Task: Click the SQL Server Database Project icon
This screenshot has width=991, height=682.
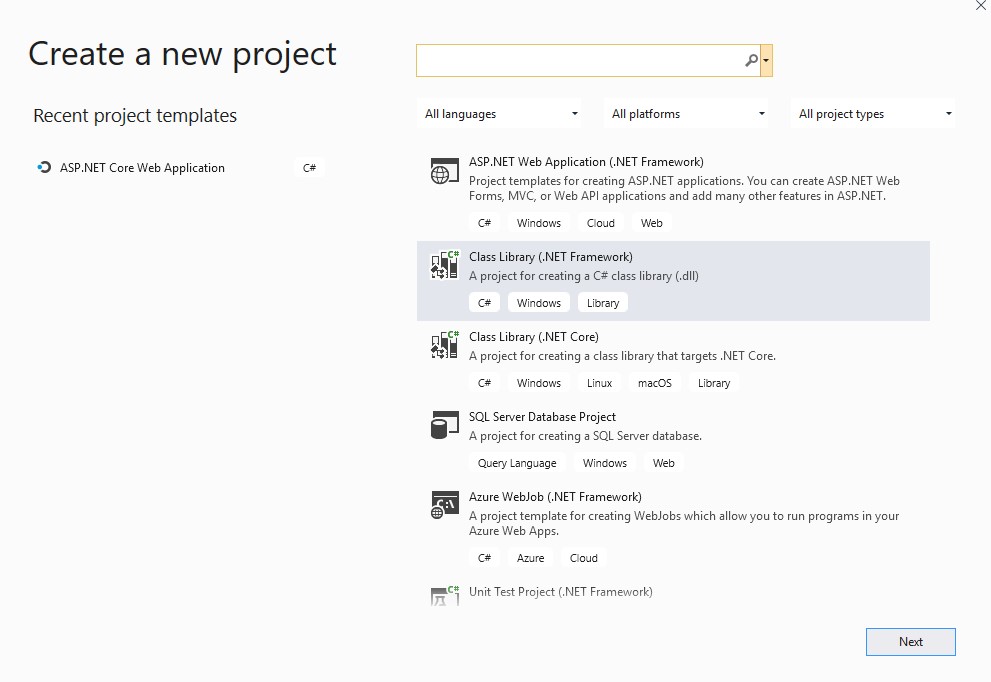Action: click(x=444, y=425)
